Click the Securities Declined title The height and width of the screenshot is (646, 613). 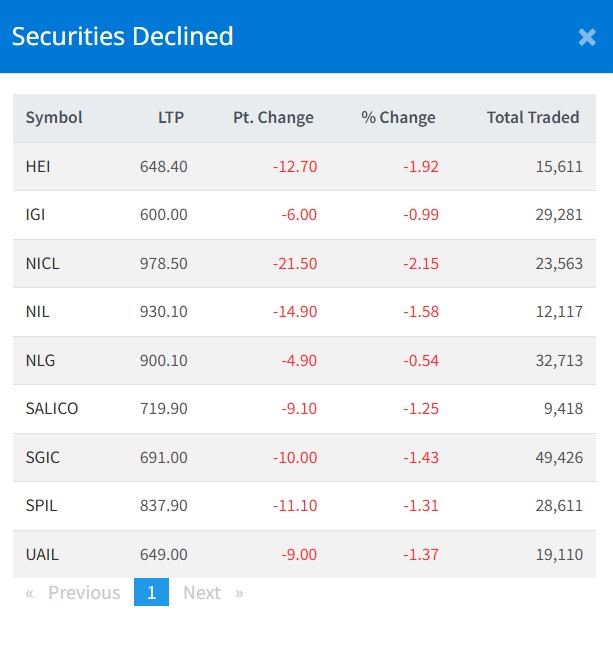pos(122,37)
